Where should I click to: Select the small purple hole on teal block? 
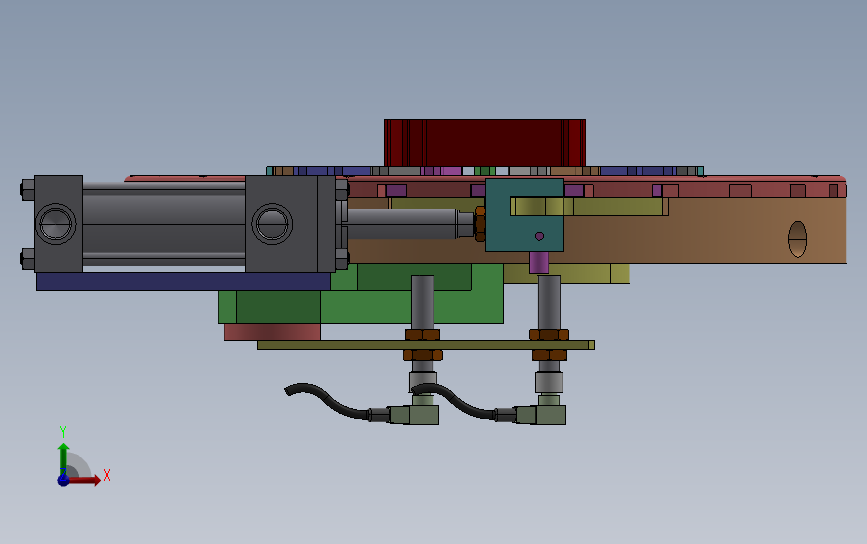(540, 236)
